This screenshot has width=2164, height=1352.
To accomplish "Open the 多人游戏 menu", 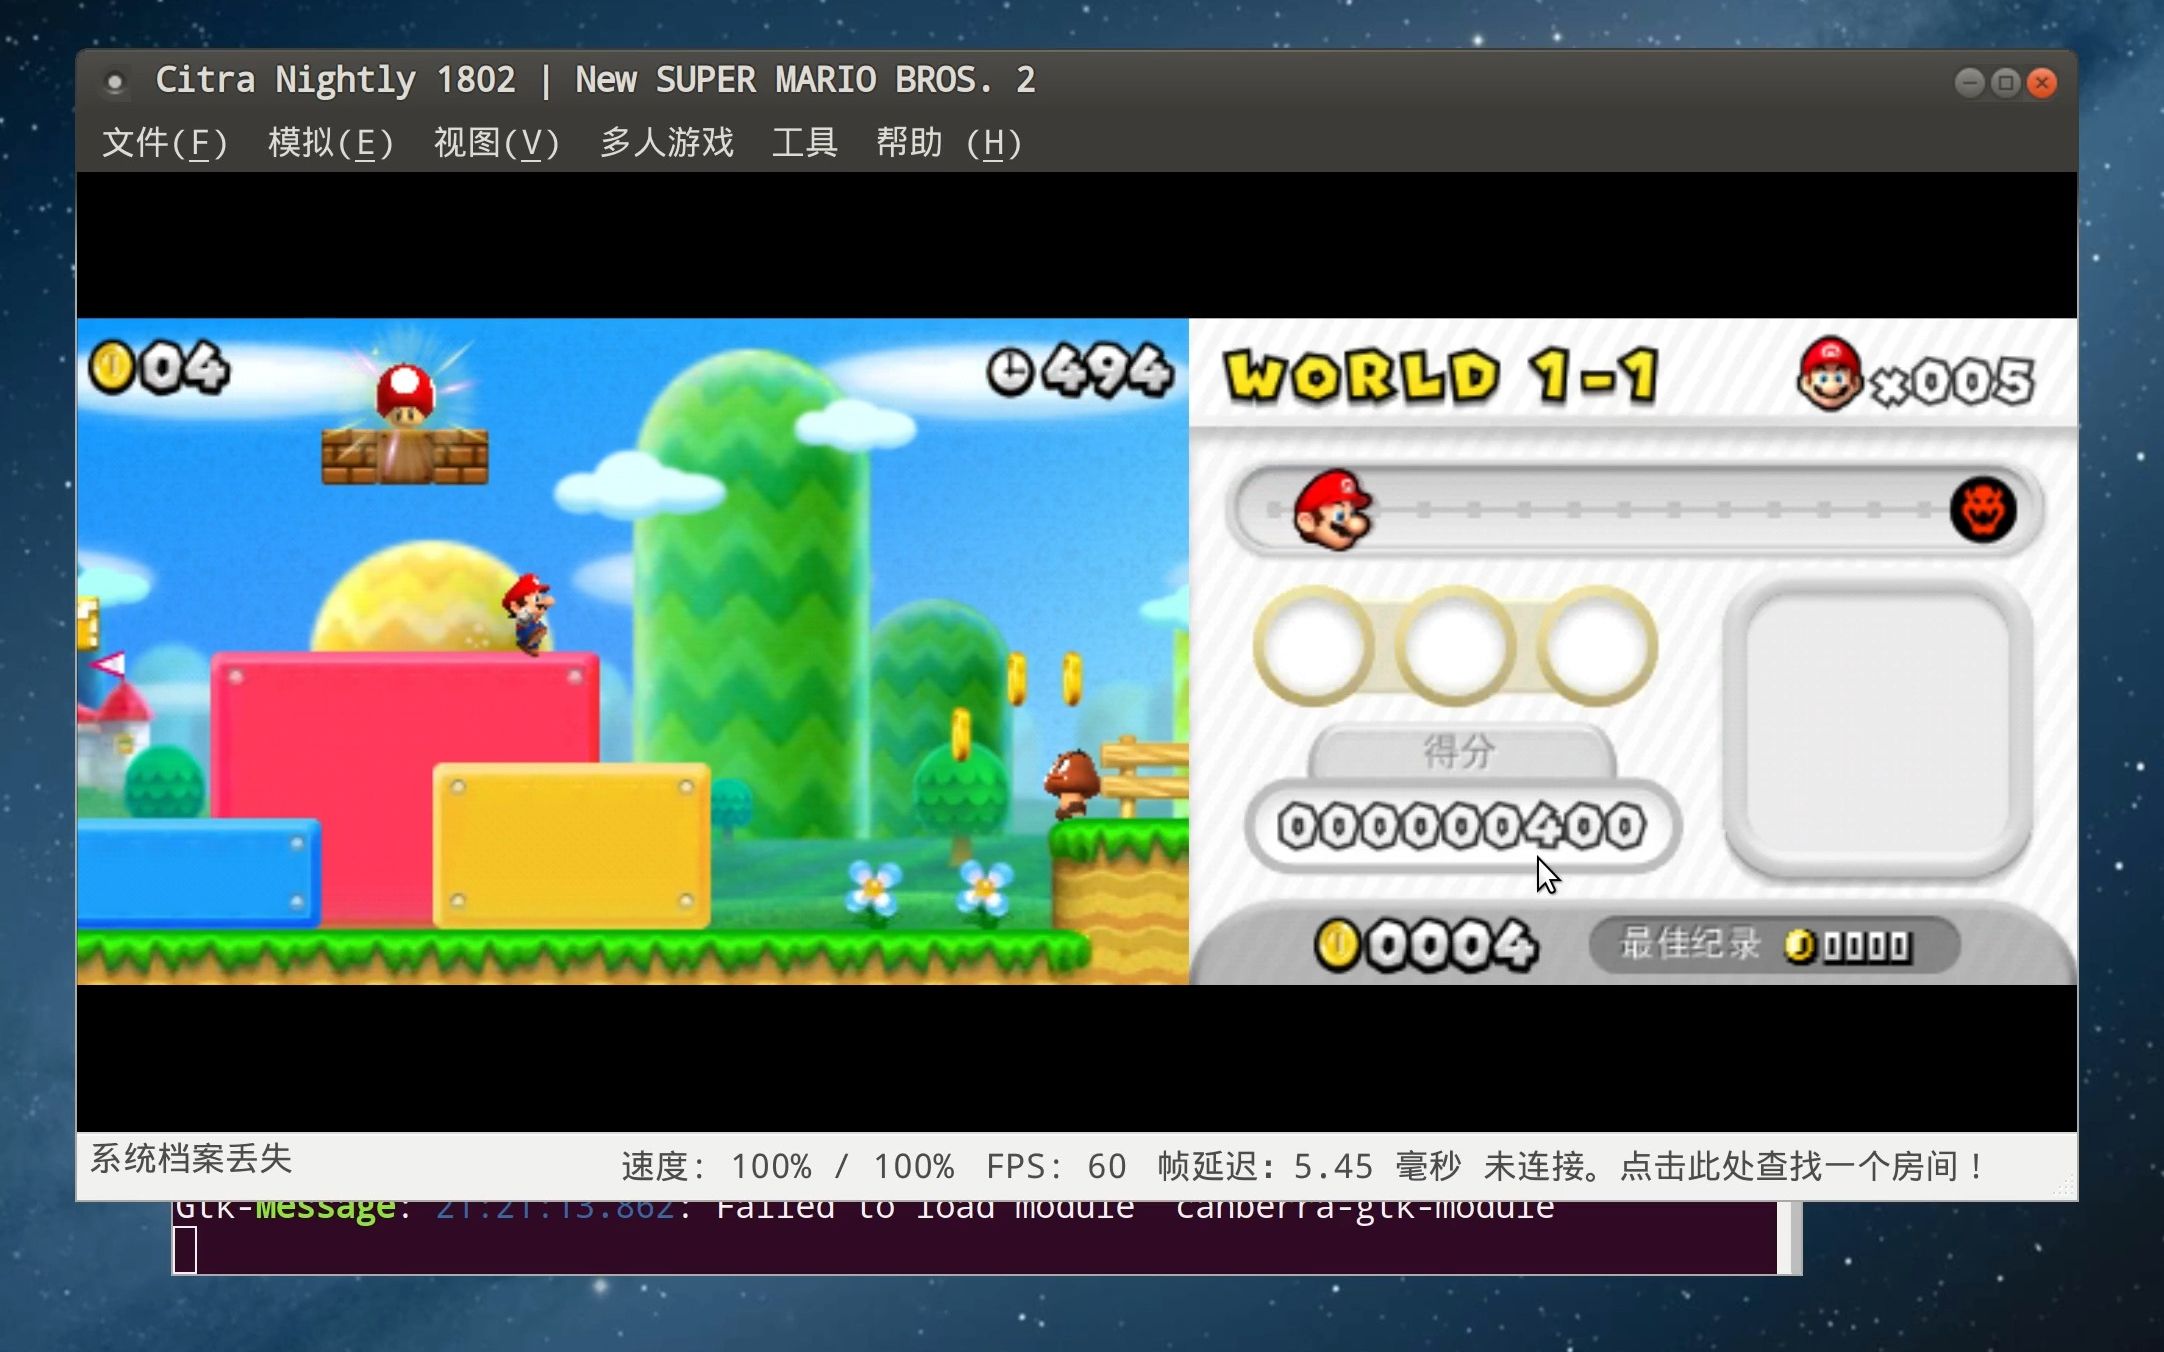I will [x=666, y=142].
